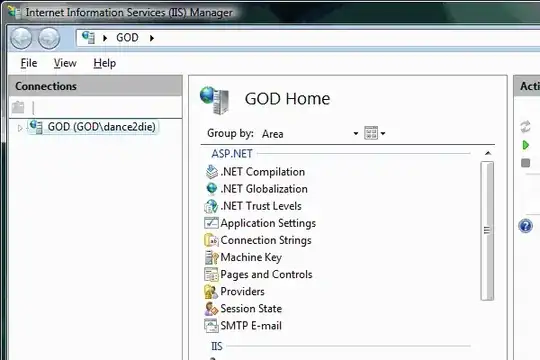The height and width of the screenshot is (360, 540).
Task: Open the .NET Trust Levels icon
Action: pyautogui.click(x=211, y=206)
